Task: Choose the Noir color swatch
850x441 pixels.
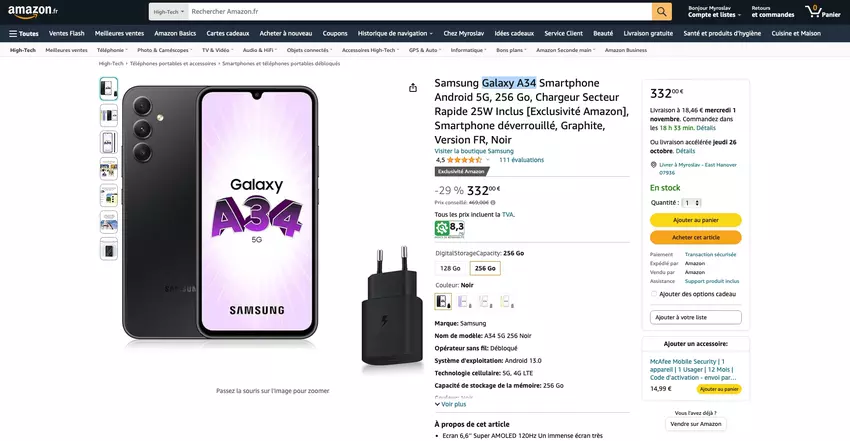Action: click(443, 301)
